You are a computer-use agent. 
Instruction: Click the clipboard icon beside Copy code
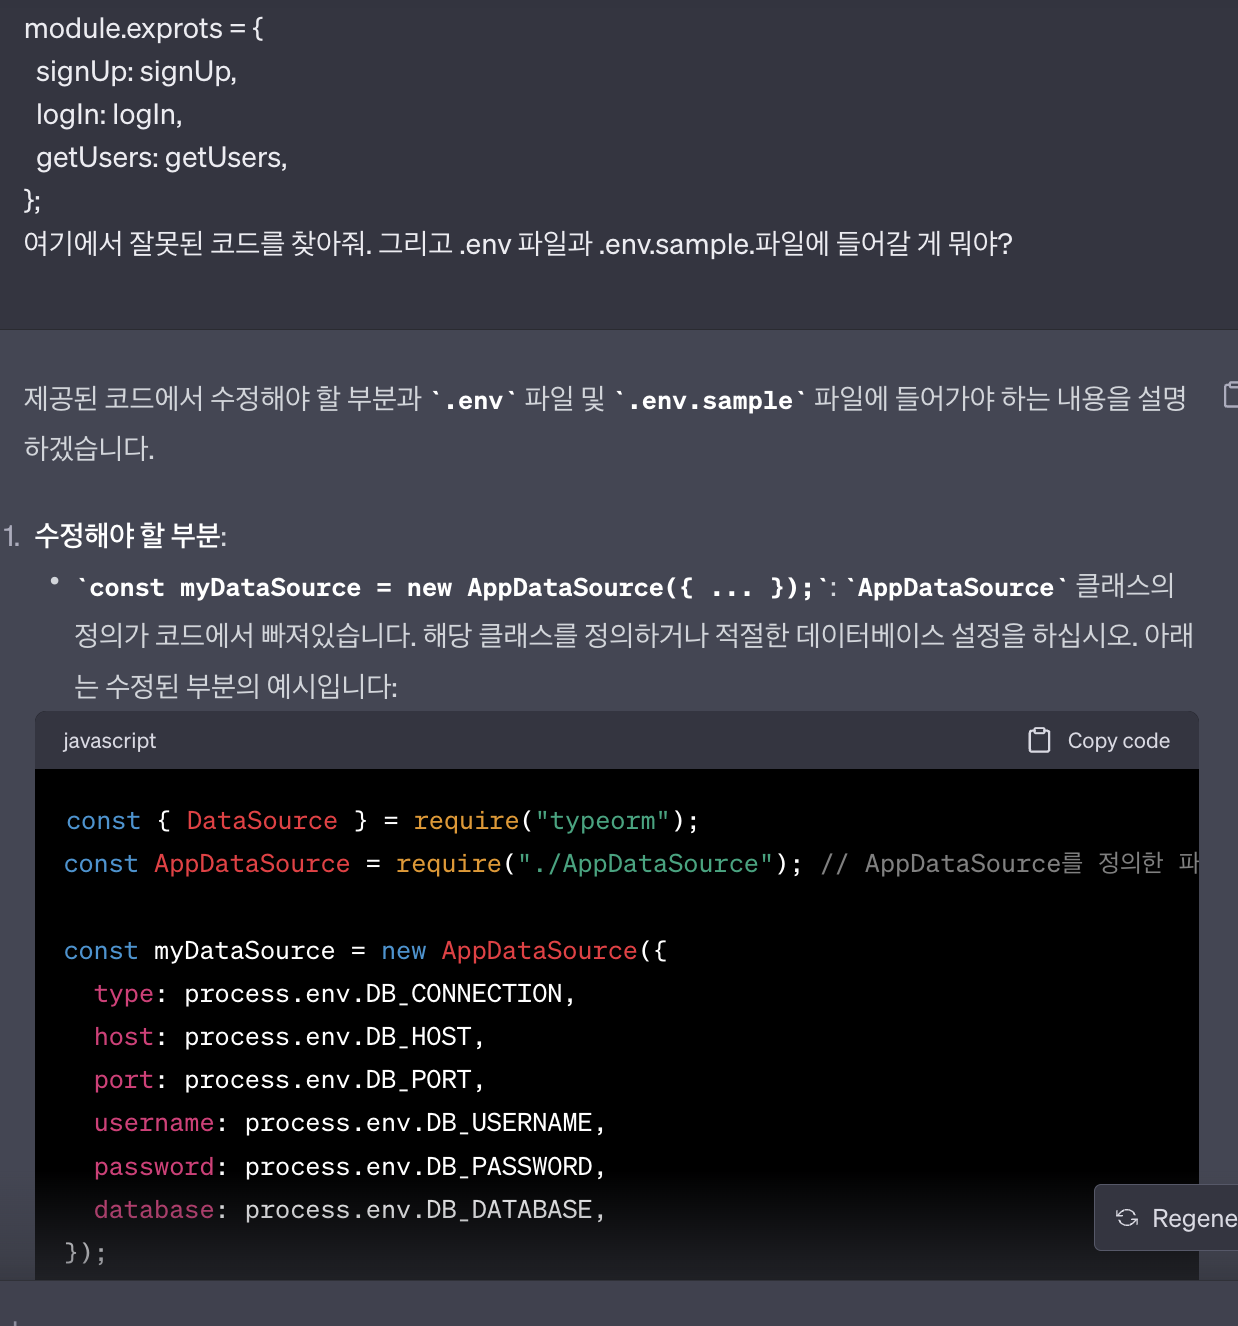point(1040,741)
